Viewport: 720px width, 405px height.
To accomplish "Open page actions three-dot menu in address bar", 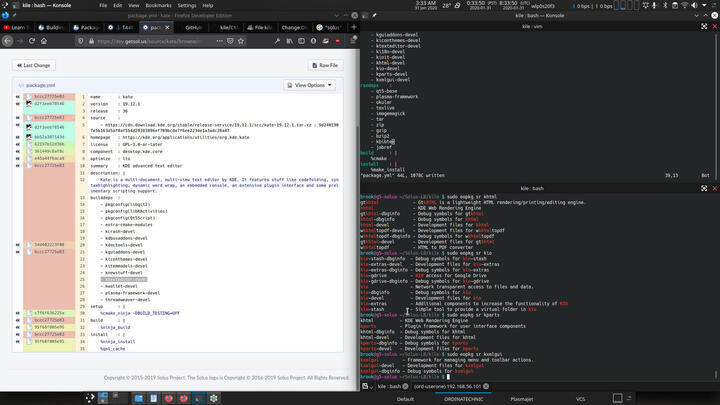I will pos(219,41).
